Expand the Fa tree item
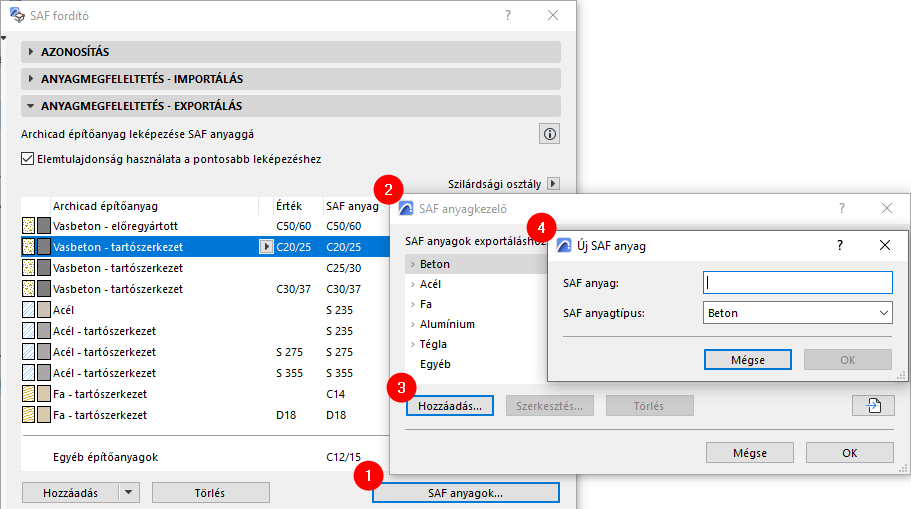Viewport: 911px width, 509px height. (413, 304)
